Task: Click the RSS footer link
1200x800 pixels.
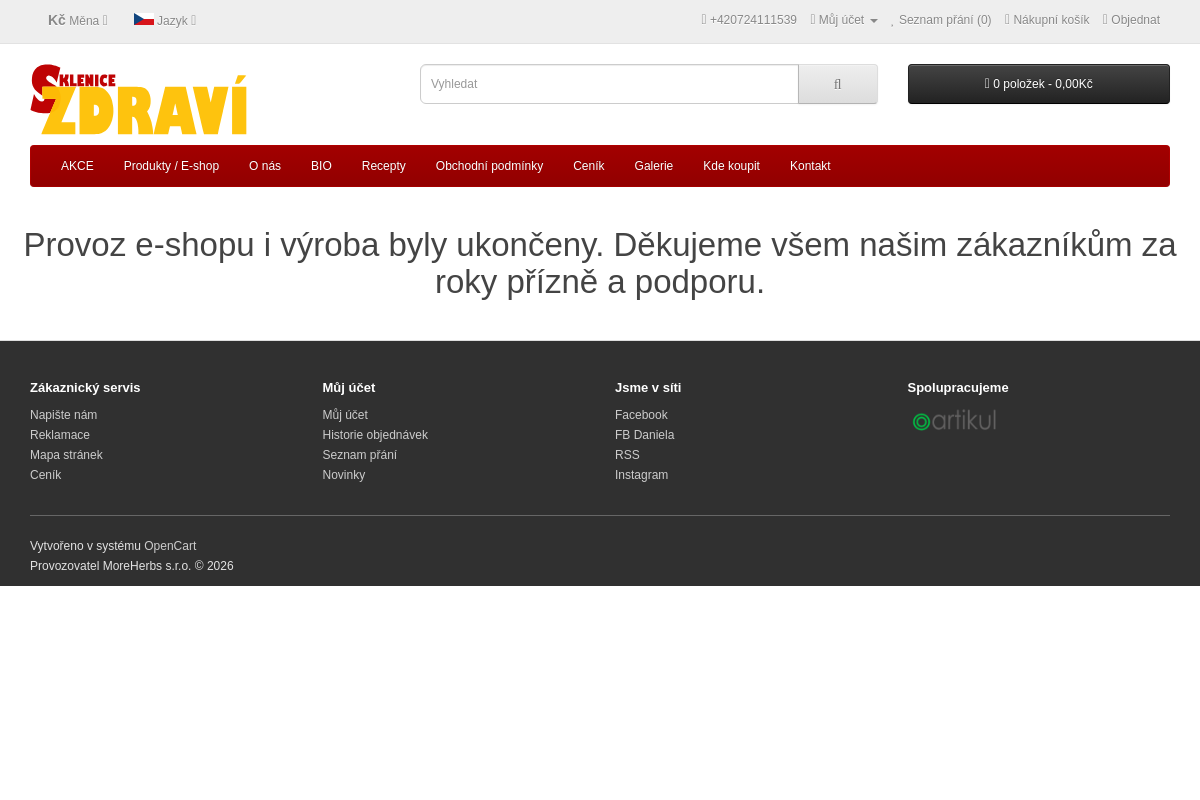Action: (x=627, y=455)
